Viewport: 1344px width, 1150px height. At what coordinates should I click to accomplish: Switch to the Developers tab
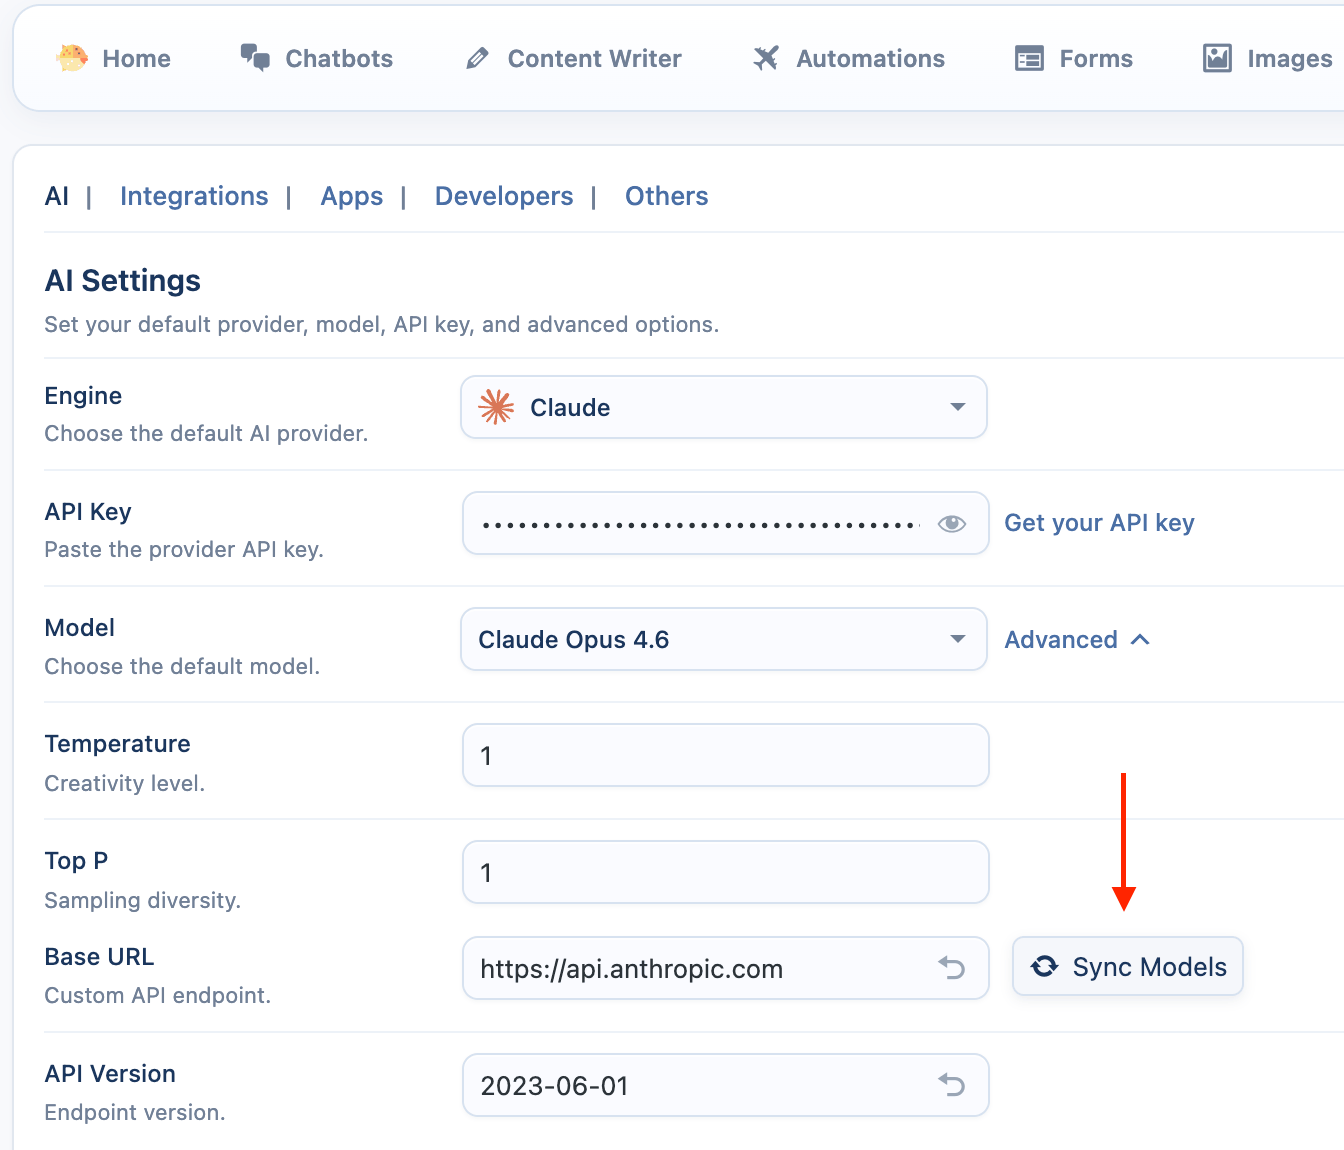coord(504,196)
